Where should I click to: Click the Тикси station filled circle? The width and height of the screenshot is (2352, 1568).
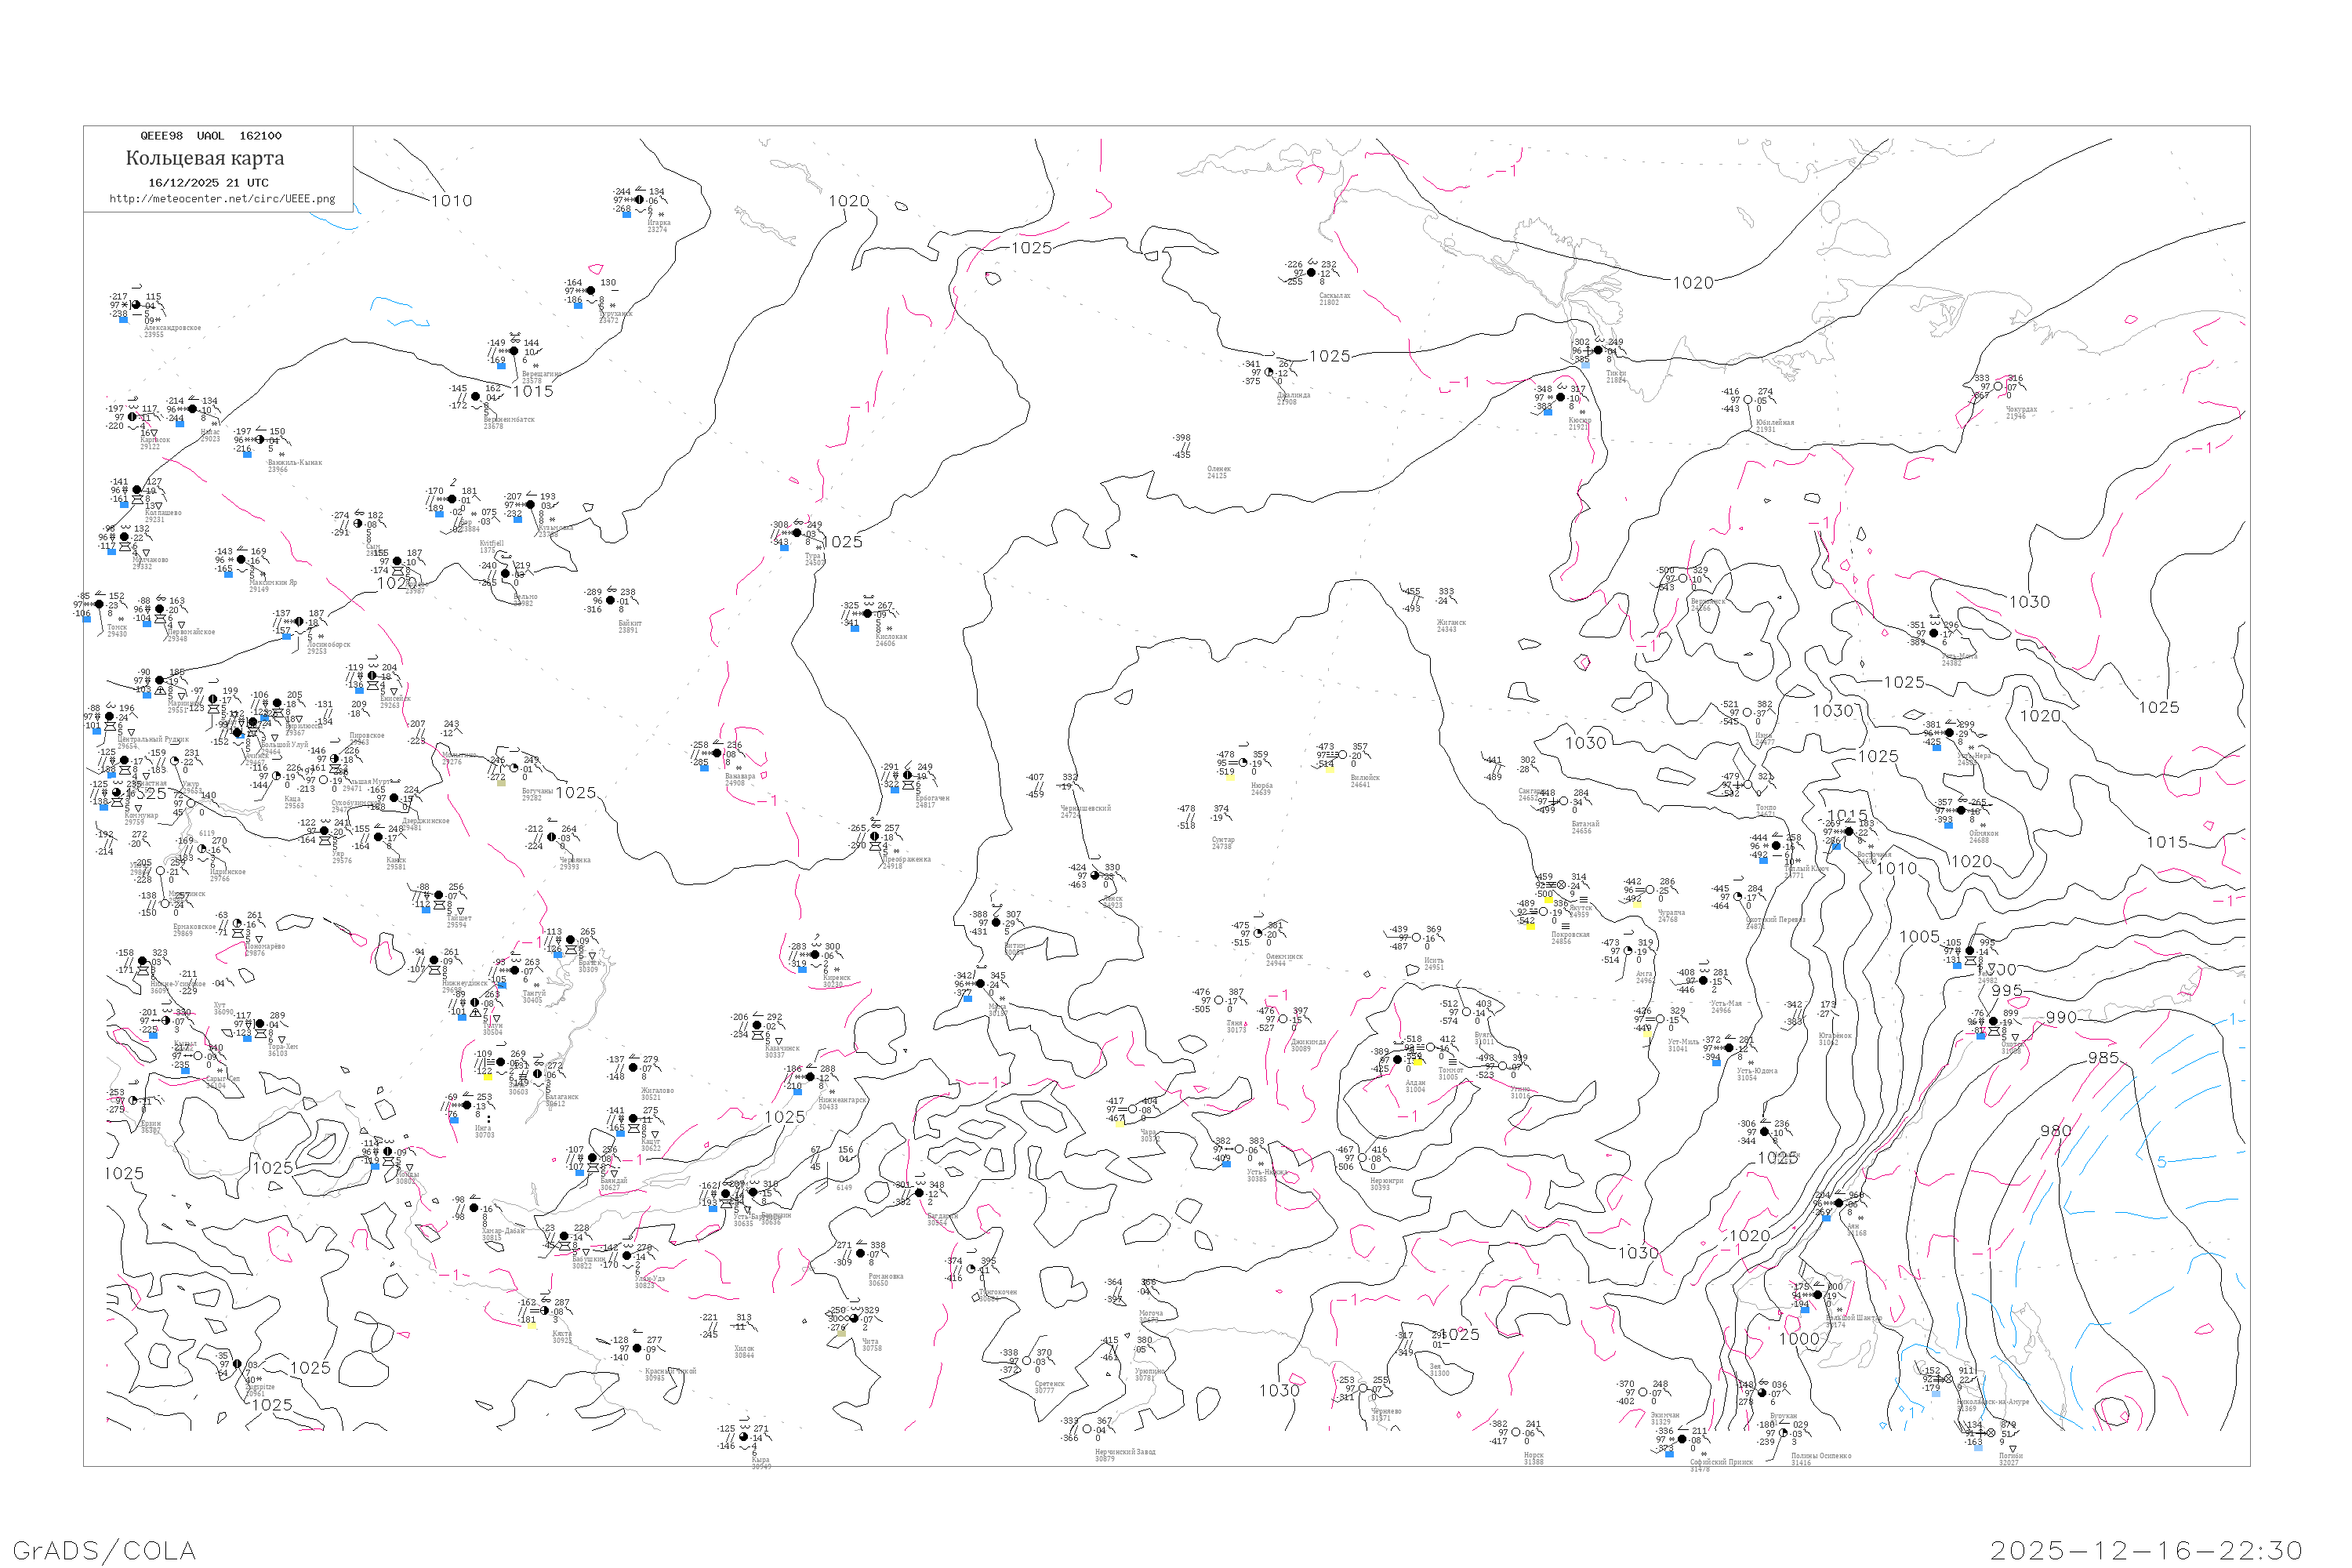coord(1598,350)
